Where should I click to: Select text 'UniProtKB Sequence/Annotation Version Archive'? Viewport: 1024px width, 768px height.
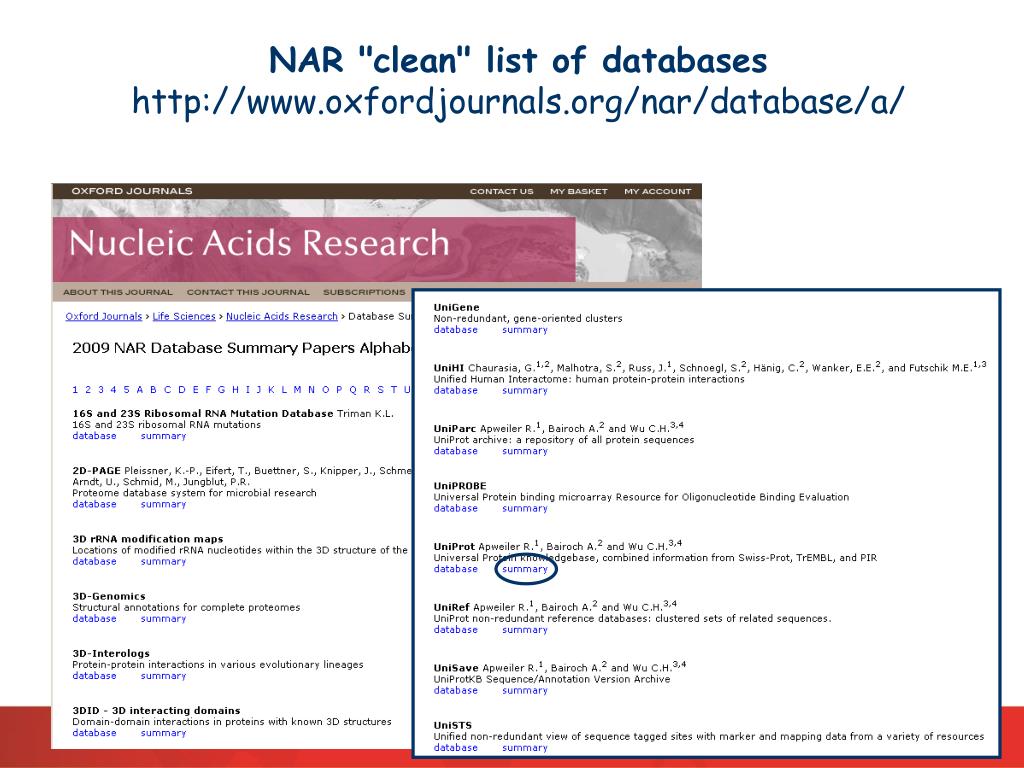coord(552,679)
